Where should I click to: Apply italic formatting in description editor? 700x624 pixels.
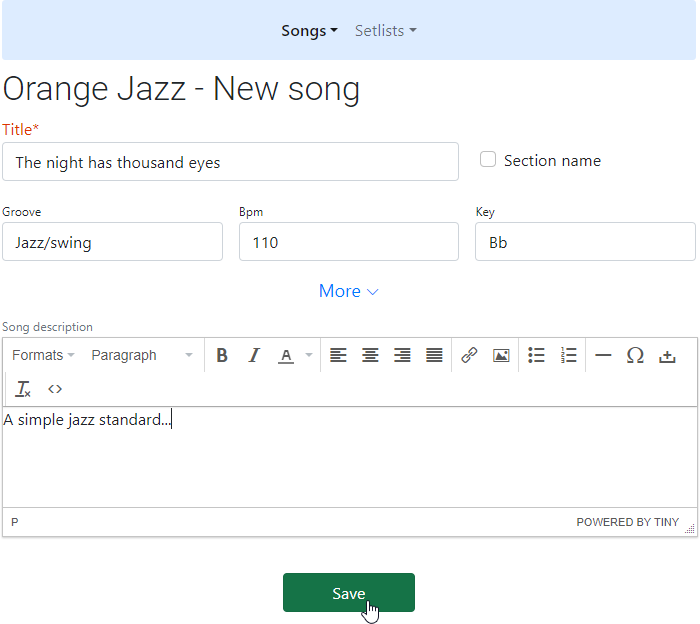click(x=254, y=355)
